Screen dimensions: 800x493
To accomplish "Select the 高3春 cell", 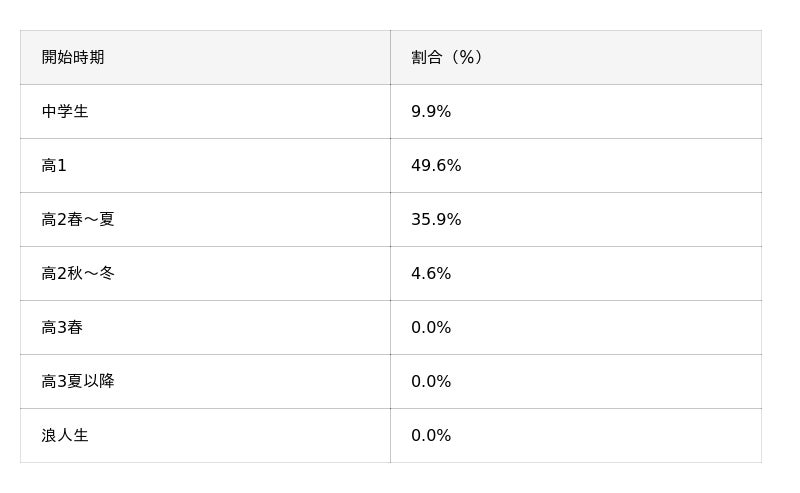I will pos(62,328).
